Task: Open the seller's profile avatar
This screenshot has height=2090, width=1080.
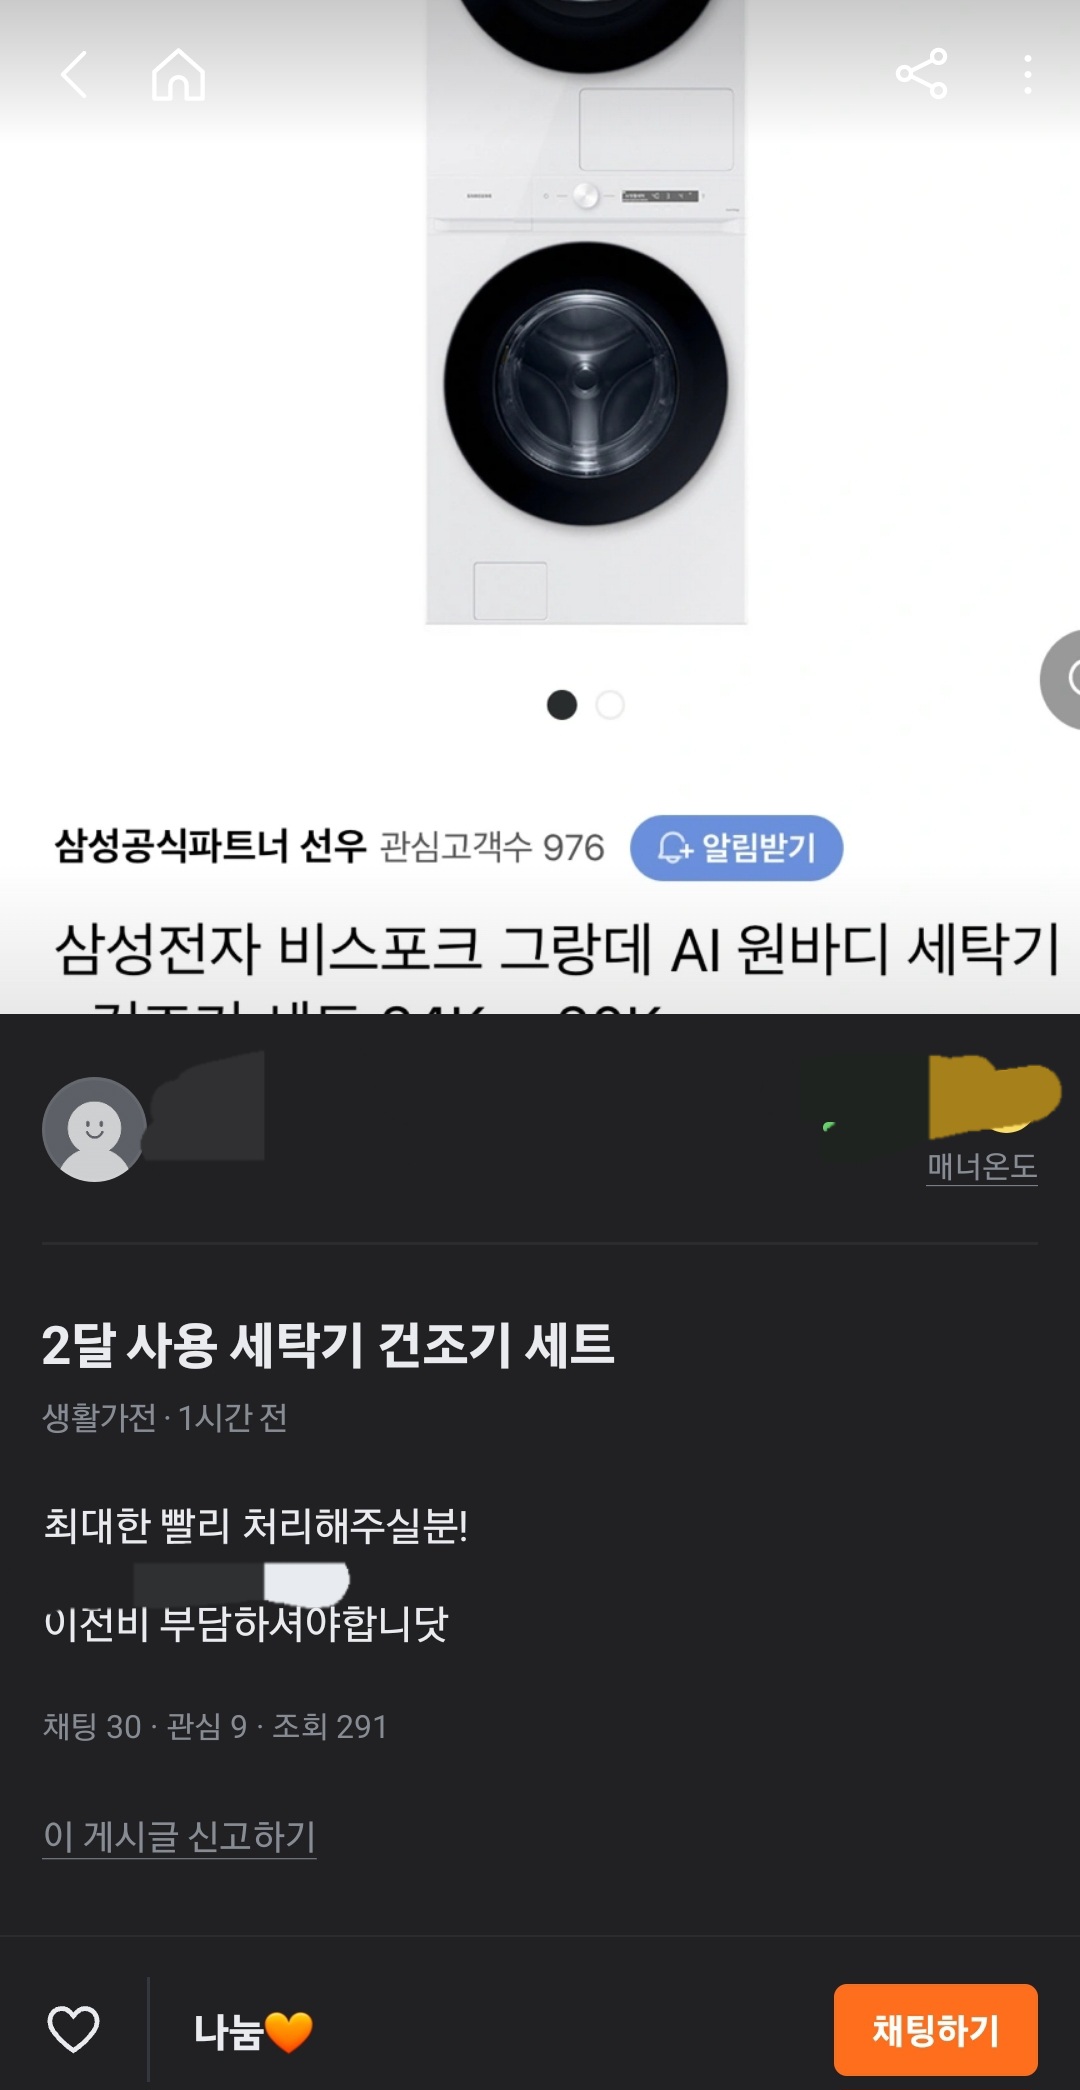Action: (94, 1129)
